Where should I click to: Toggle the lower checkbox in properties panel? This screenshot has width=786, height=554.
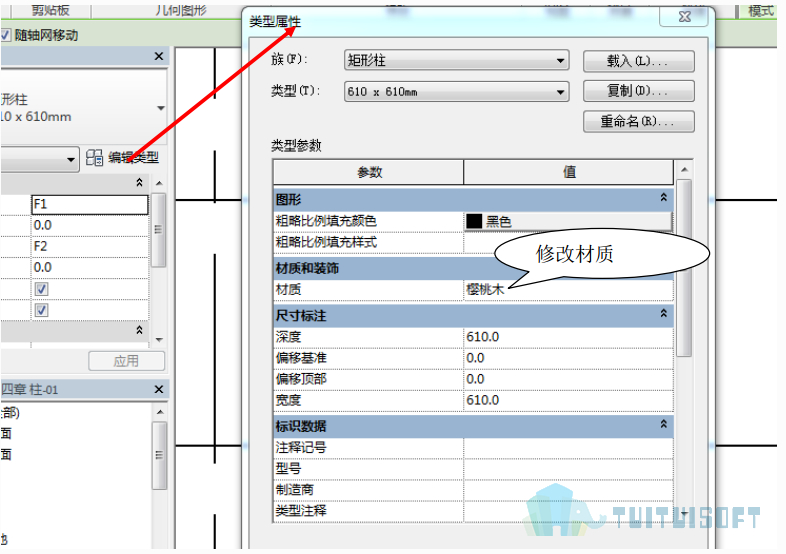point(42,310)
